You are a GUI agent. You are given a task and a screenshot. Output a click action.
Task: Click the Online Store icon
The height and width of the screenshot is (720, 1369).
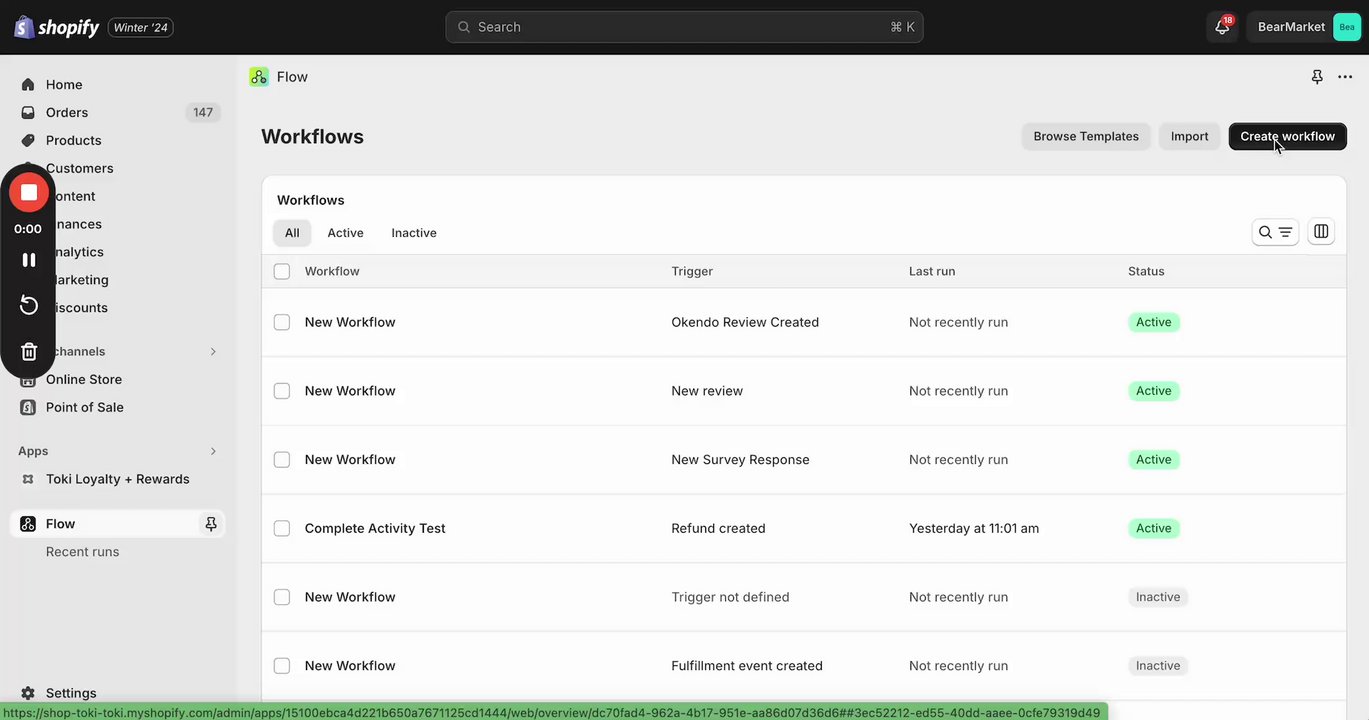click(28, 380)
